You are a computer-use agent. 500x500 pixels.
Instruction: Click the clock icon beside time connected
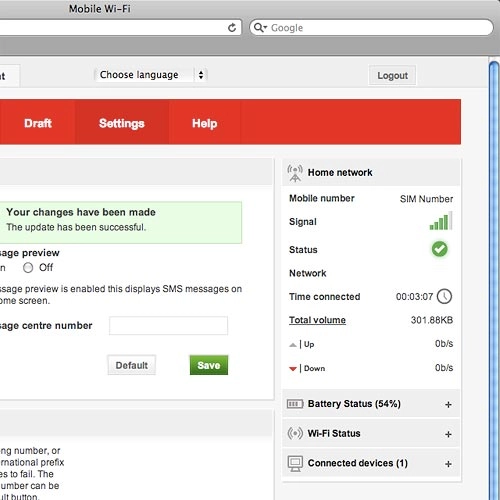(444, 296)
